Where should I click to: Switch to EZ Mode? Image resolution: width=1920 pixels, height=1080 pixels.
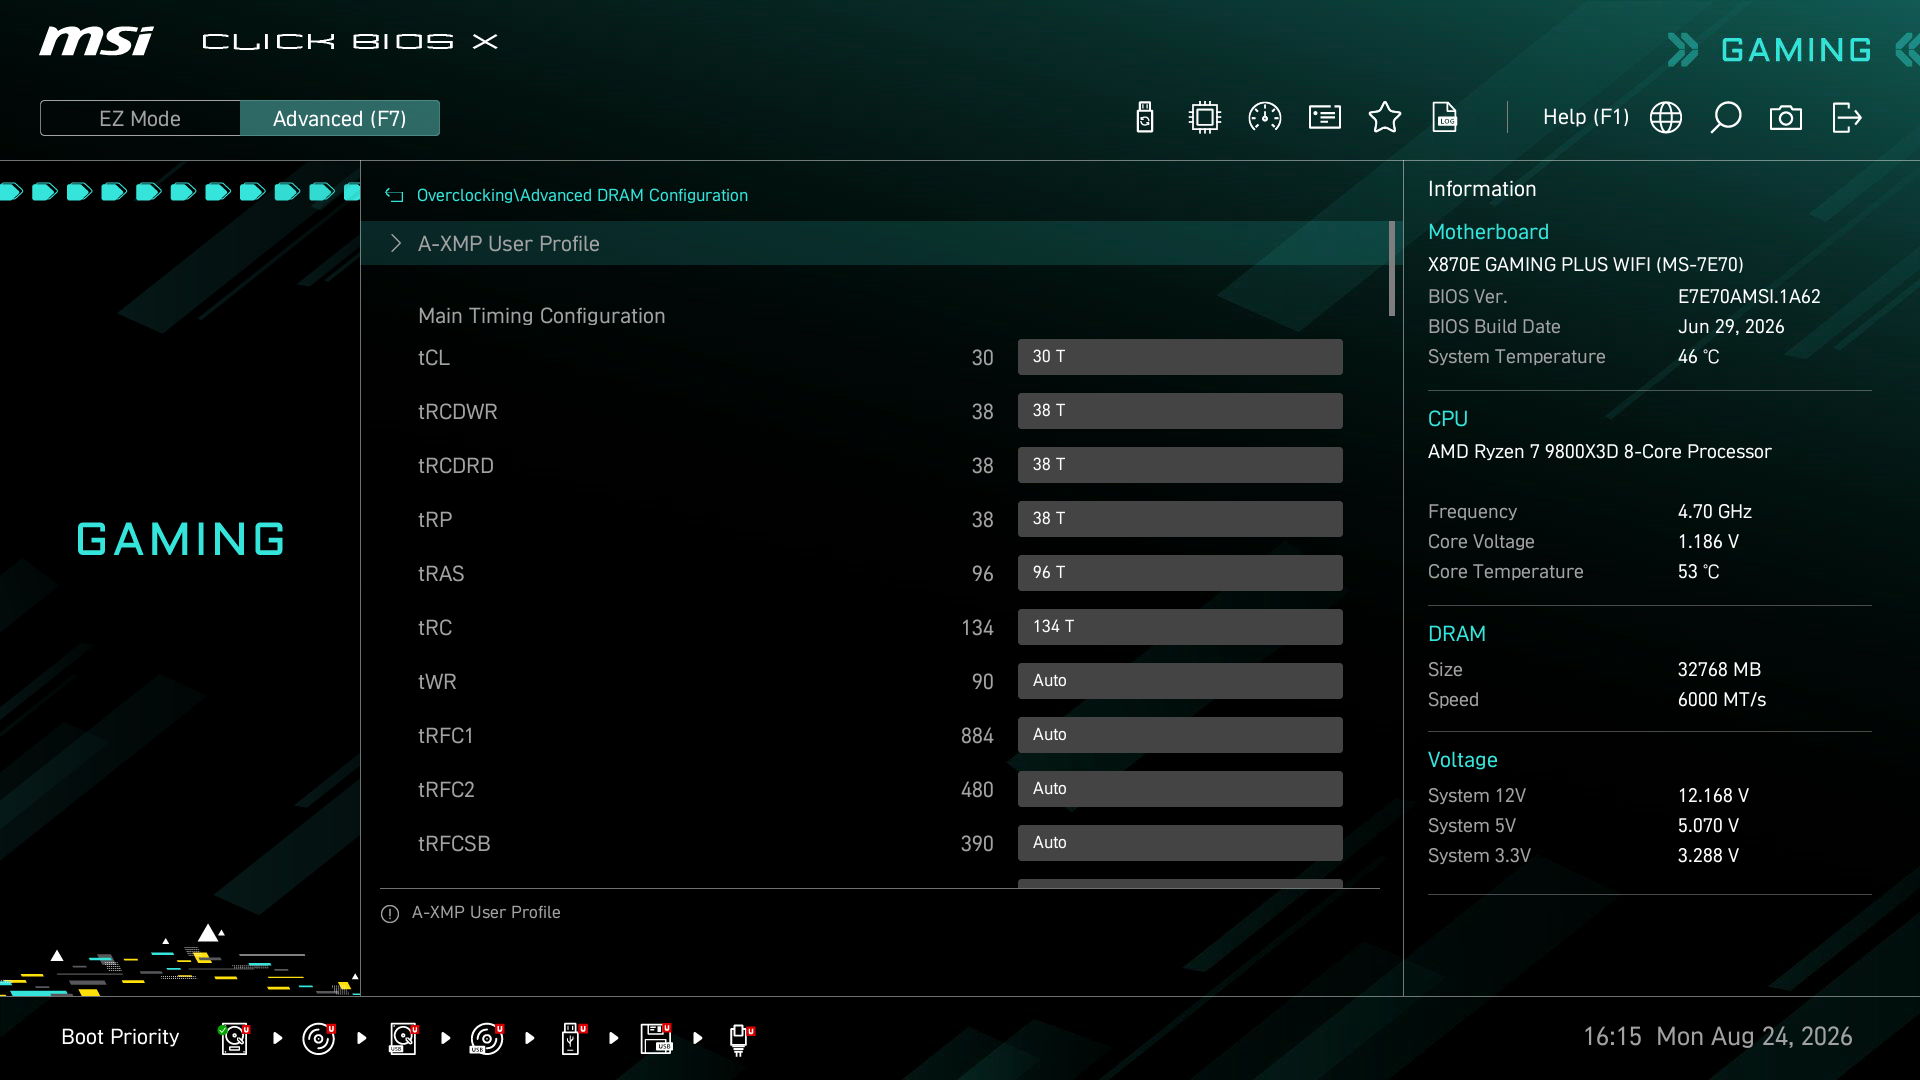(x=140, y=118)
